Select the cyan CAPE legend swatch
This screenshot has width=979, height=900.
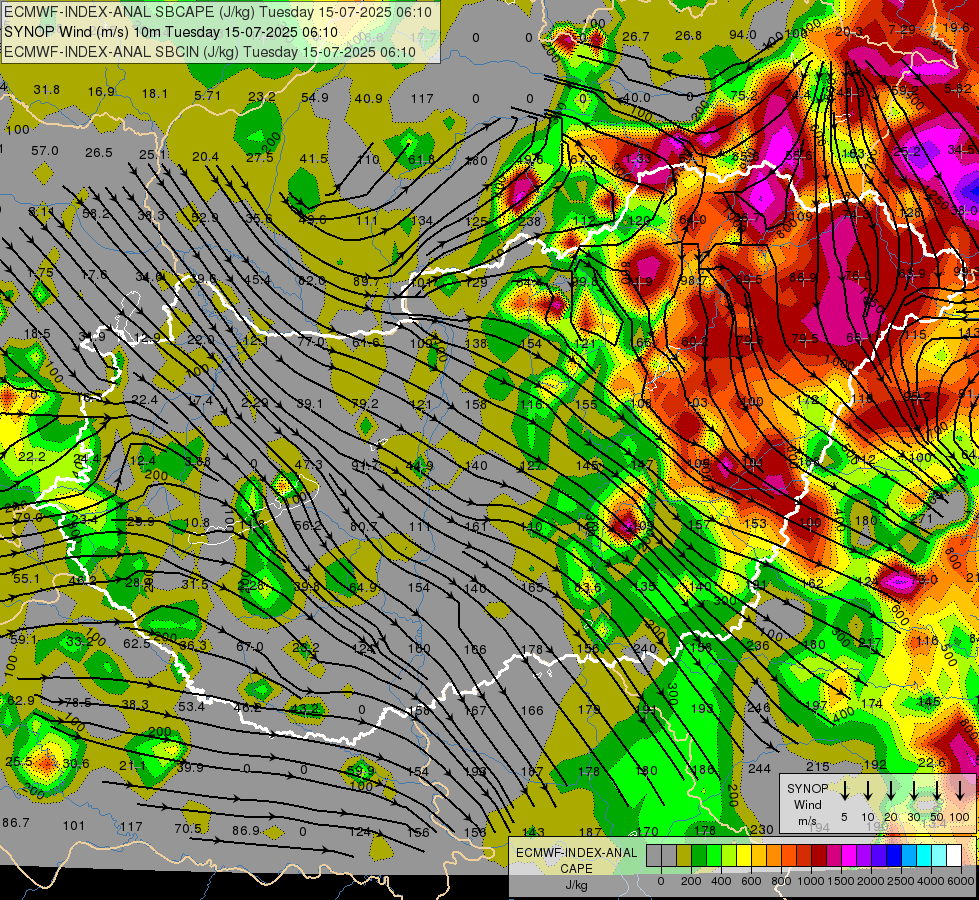coord(923,855)
